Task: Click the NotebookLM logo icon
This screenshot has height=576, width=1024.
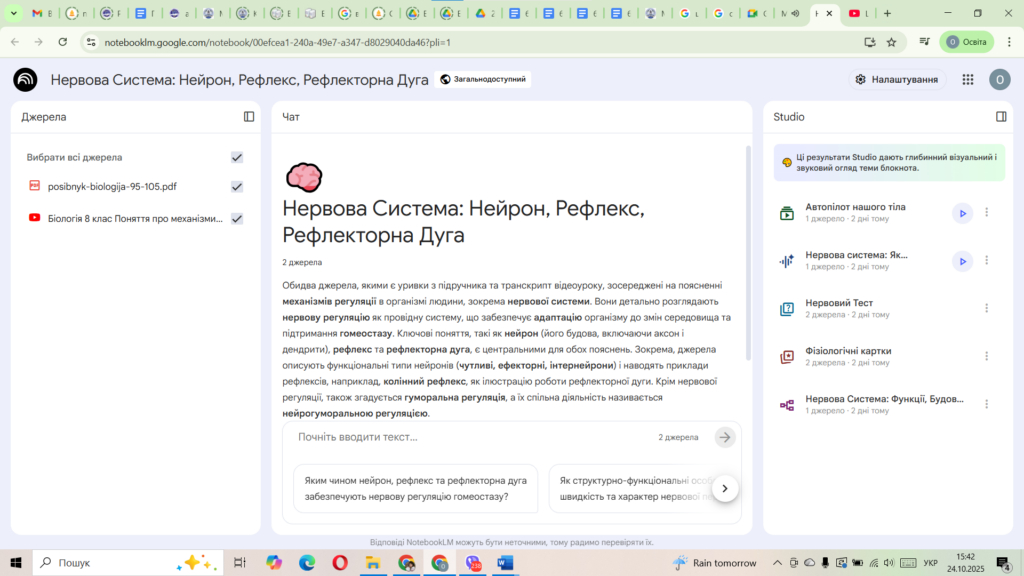Action: click(25, 80)
